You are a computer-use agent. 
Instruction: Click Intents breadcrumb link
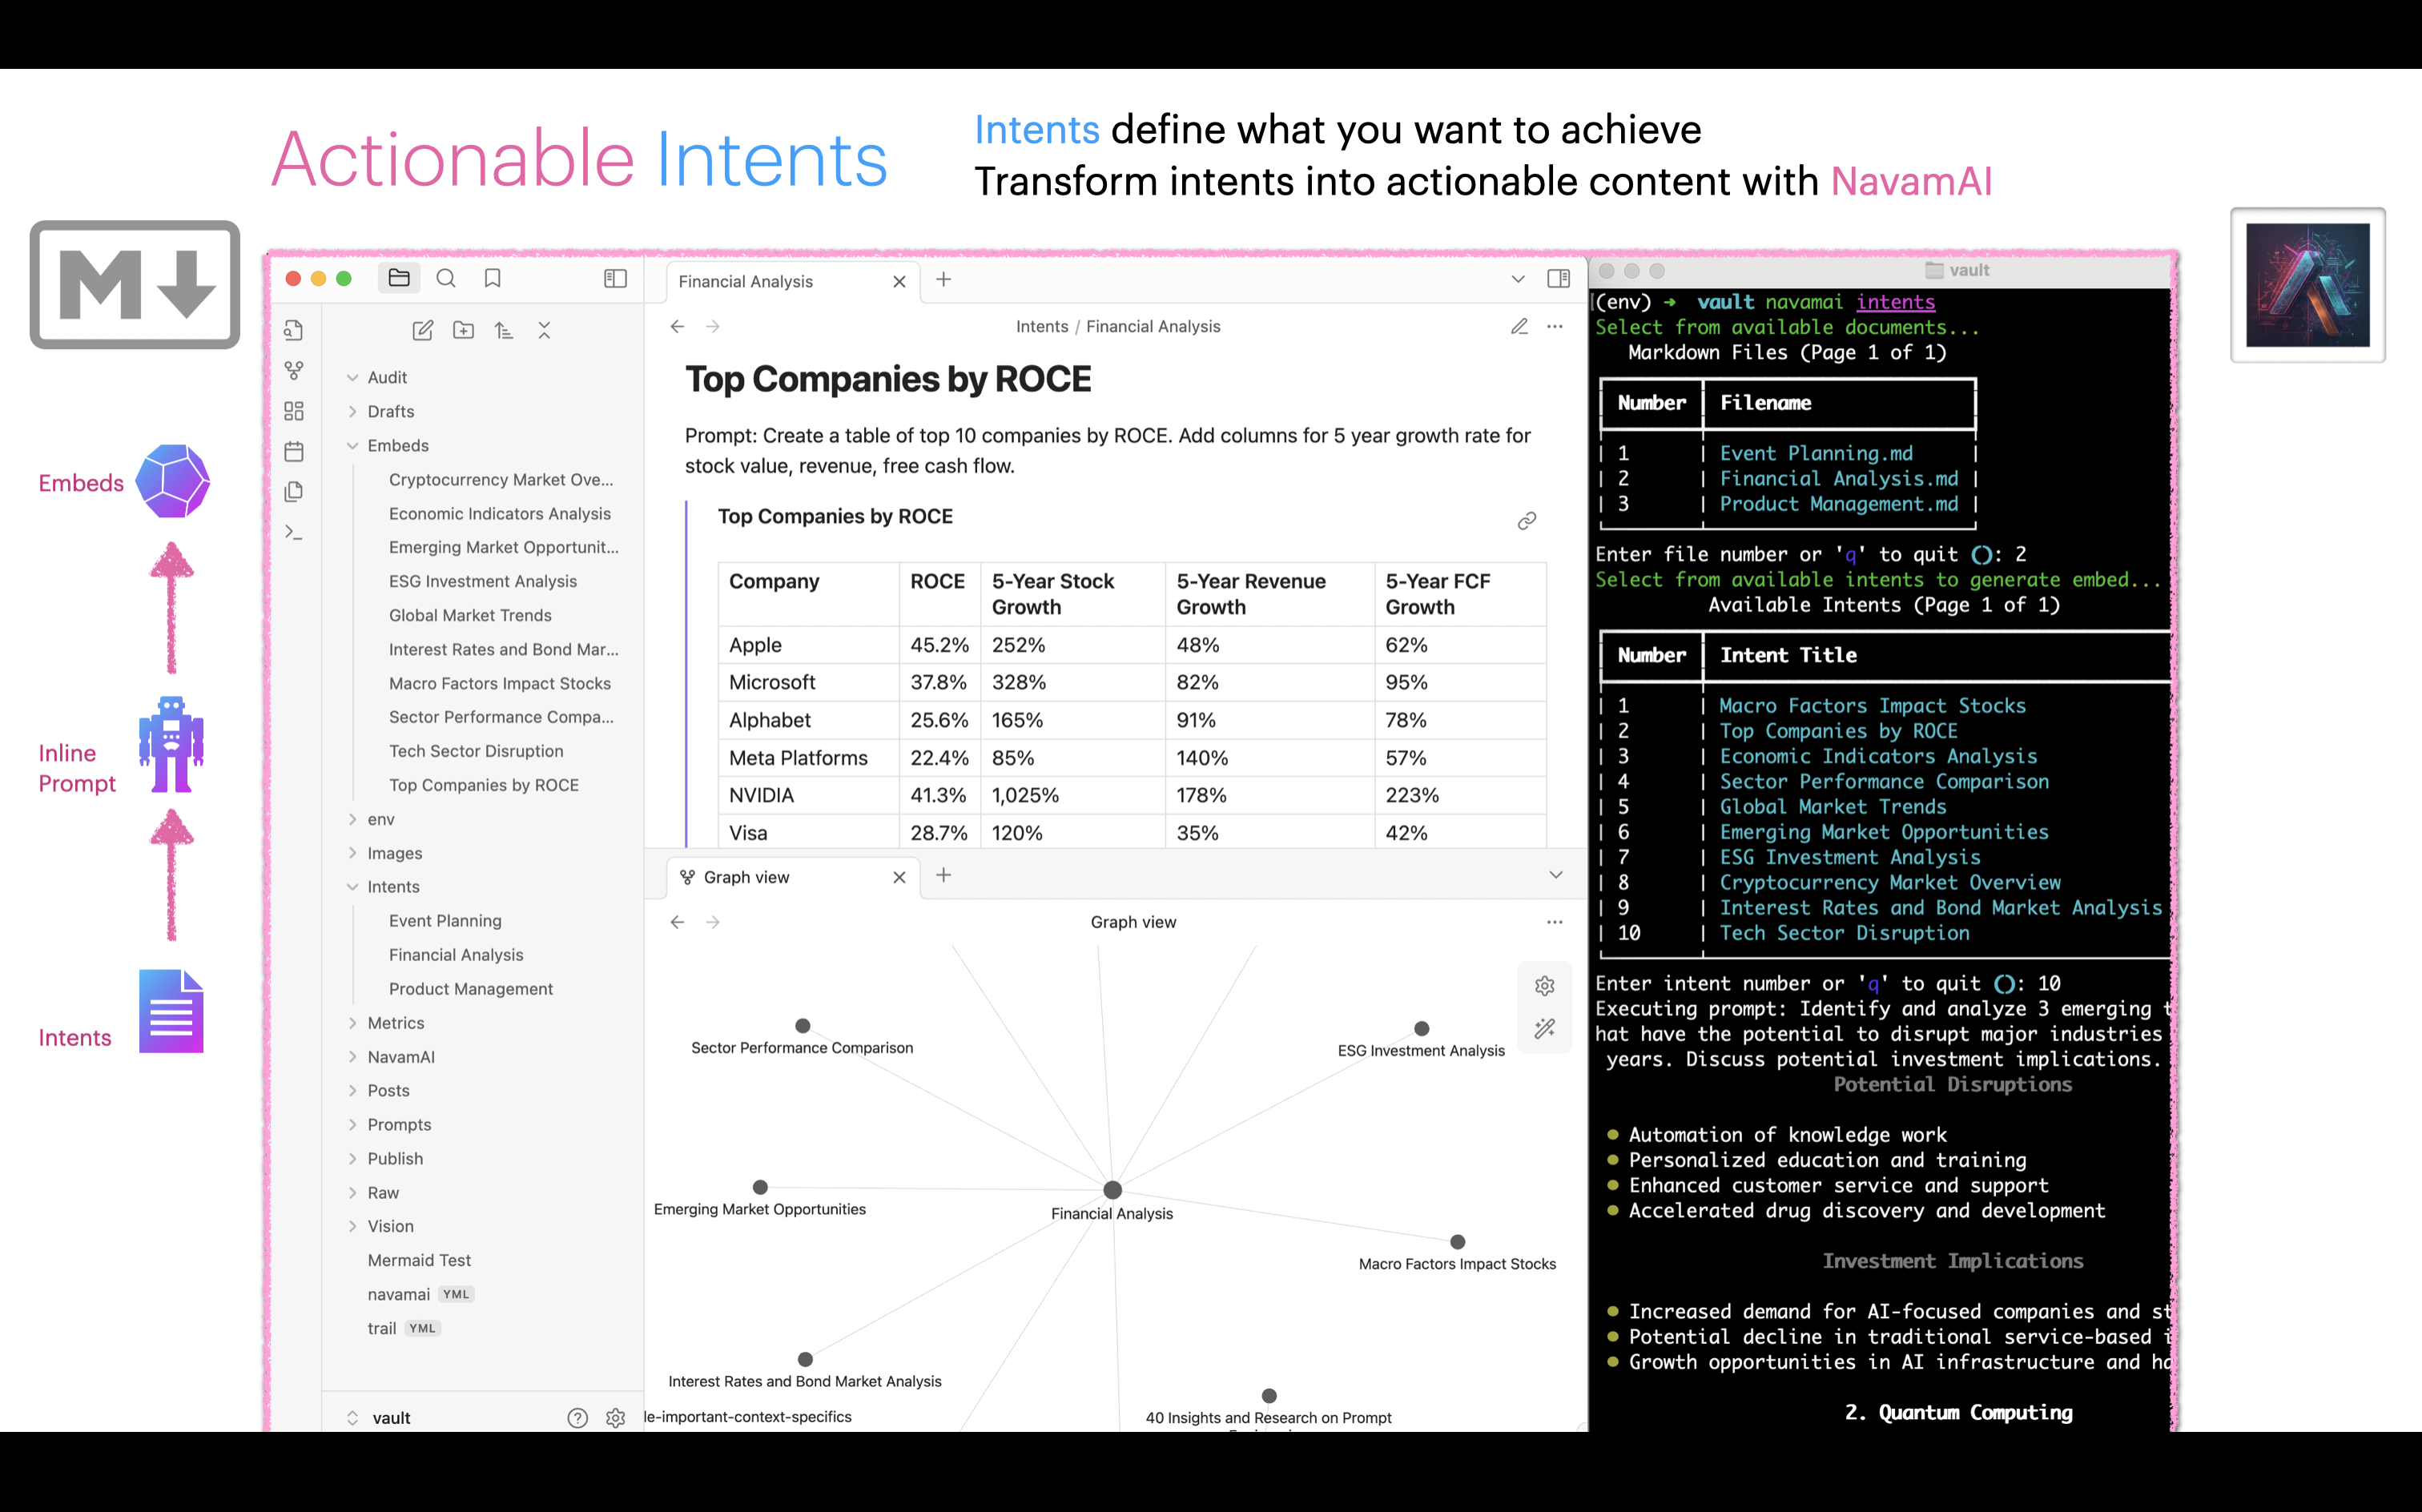click(1041, 327)
